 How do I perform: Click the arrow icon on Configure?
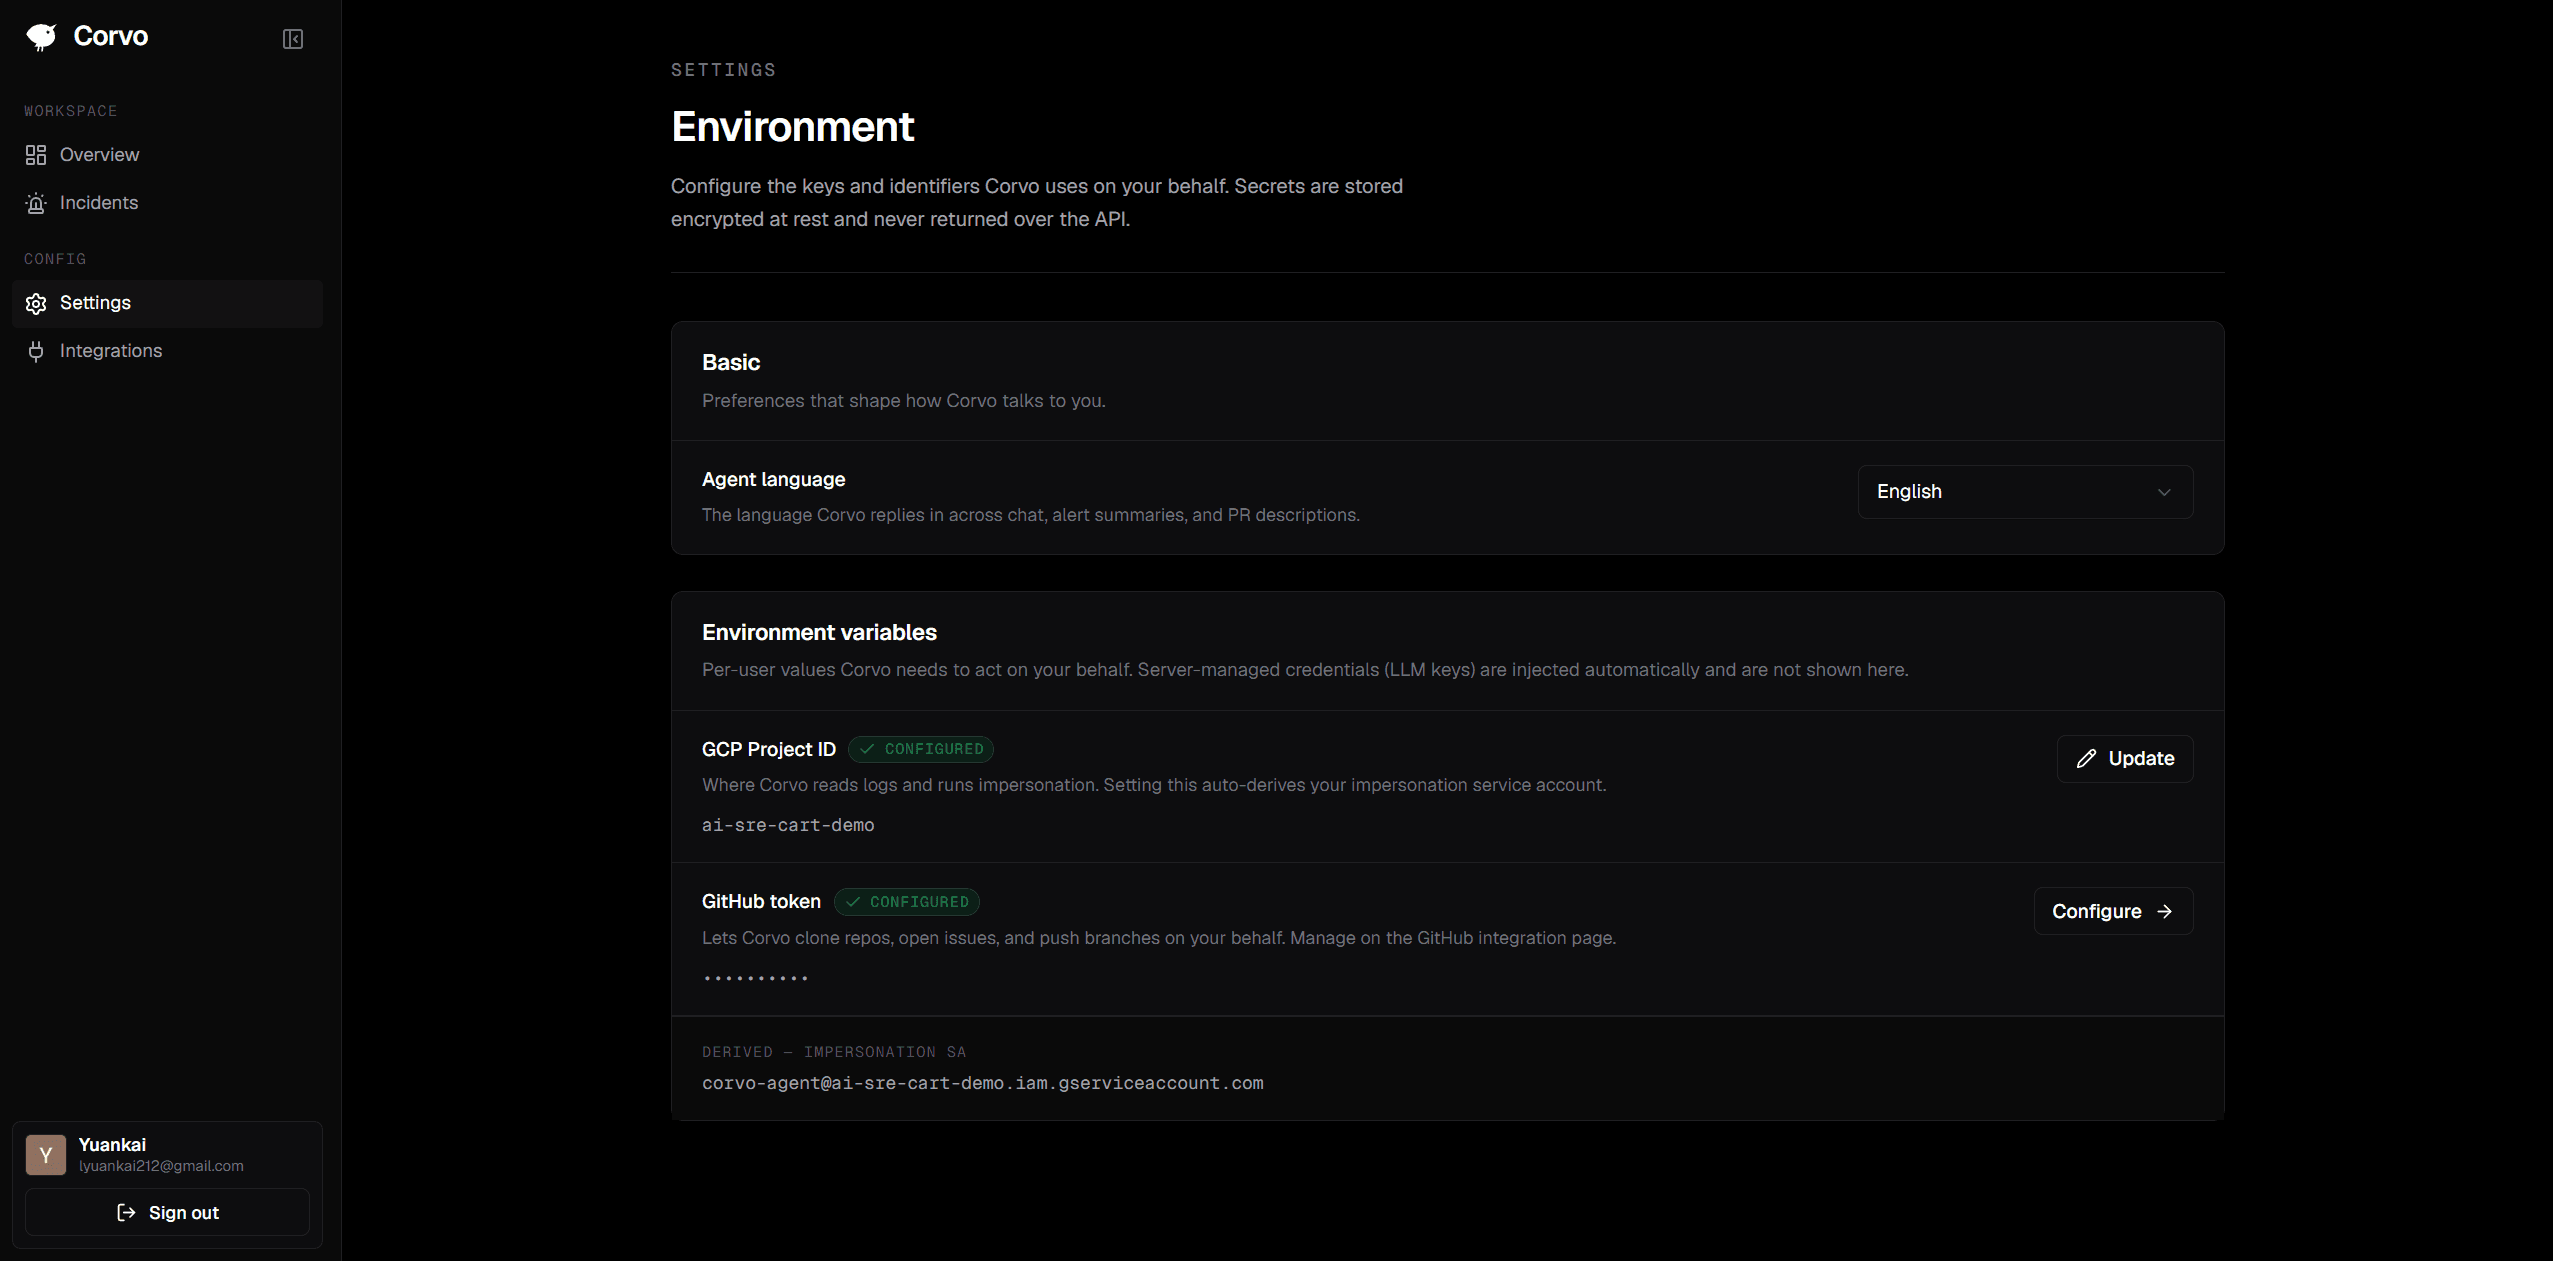coord(2164,912)
